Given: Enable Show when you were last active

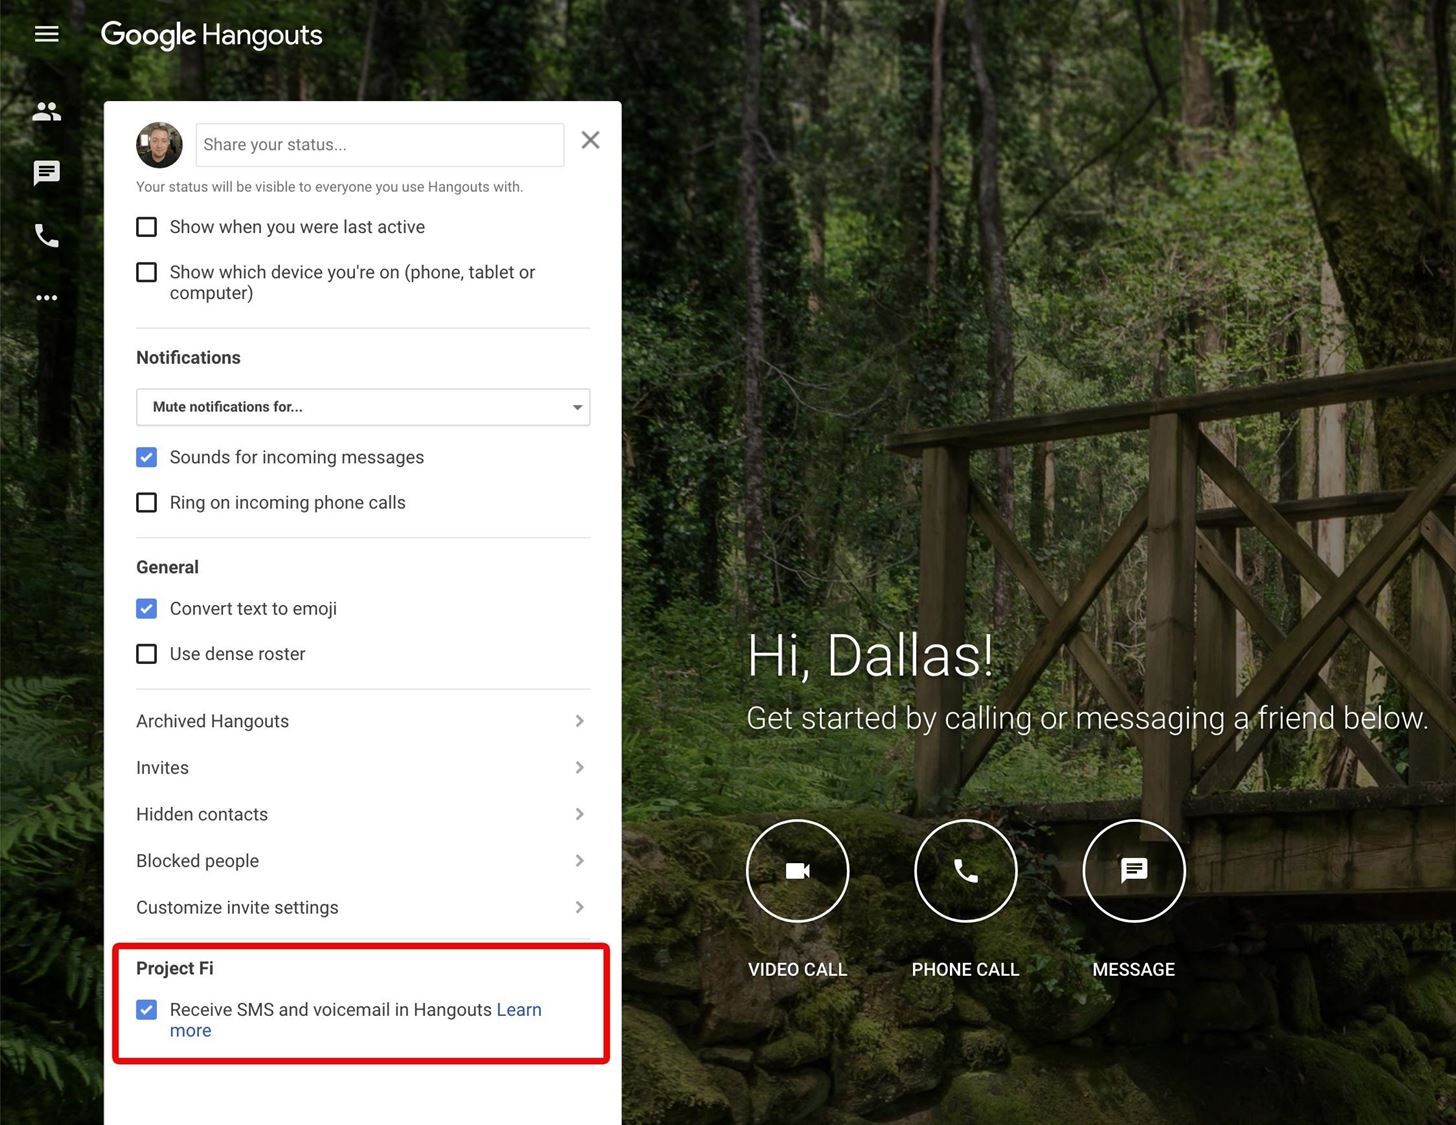Looking at the screenshot, I should [147, 227].
